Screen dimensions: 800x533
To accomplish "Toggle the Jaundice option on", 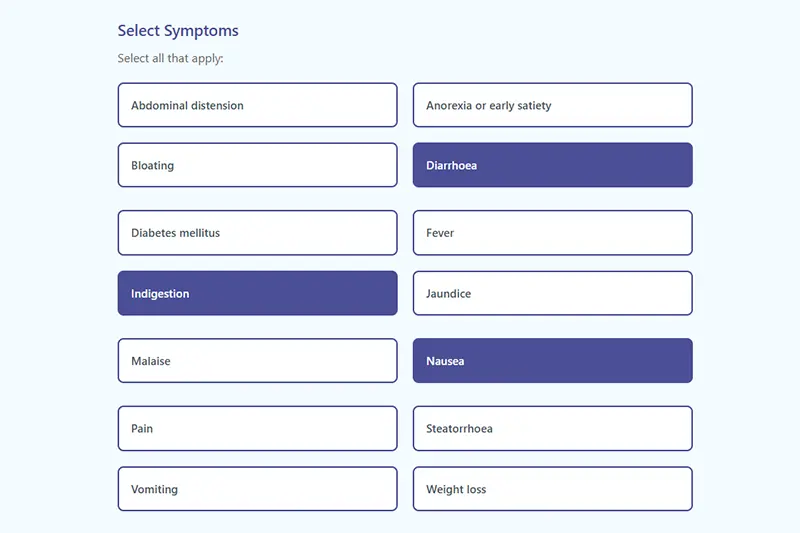I will (552, 294).
